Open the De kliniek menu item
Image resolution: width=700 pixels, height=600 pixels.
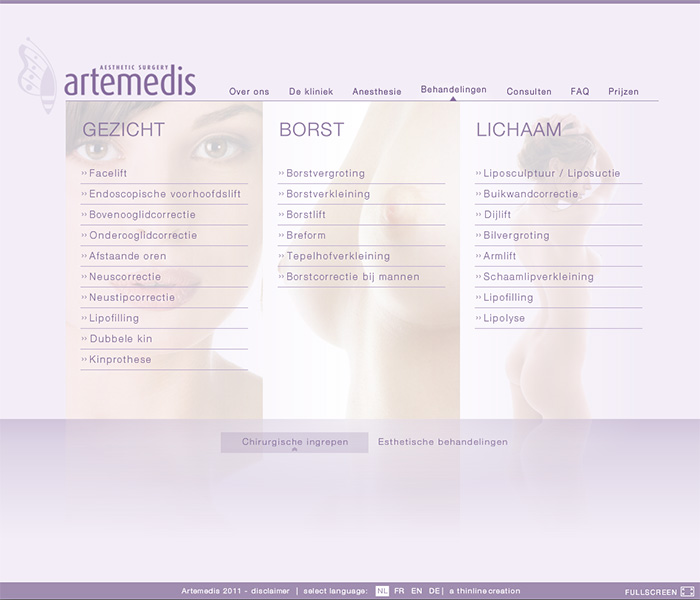[311, 92]
